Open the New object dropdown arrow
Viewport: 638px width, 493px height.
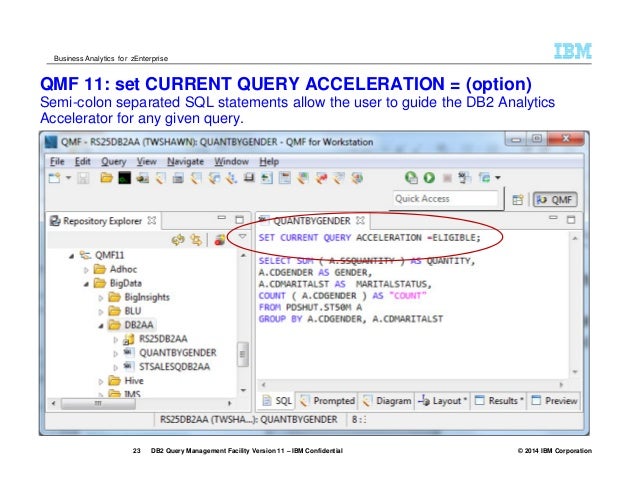[x=68, y=178]
